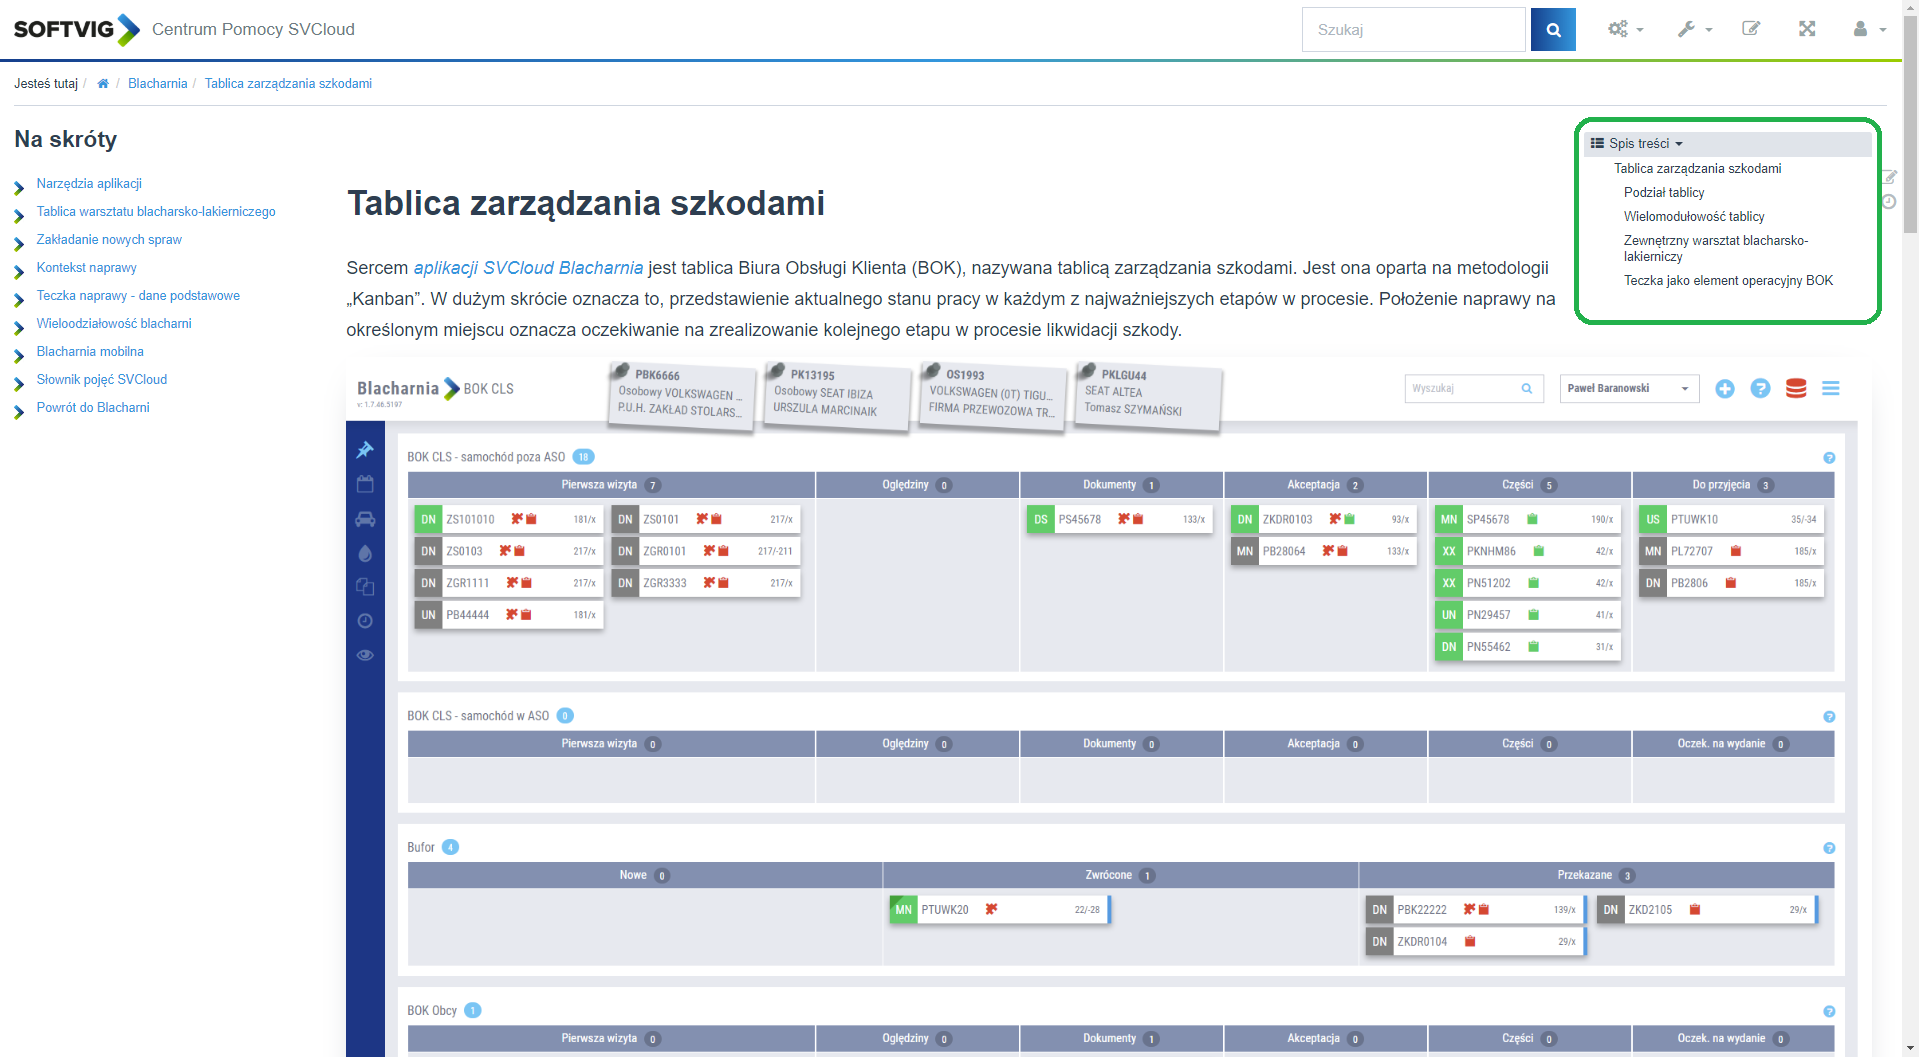Open the aplikacji SVCloud Blacharnia link
Viewport: 1919px width, 1057px height.
coord(528,268)
